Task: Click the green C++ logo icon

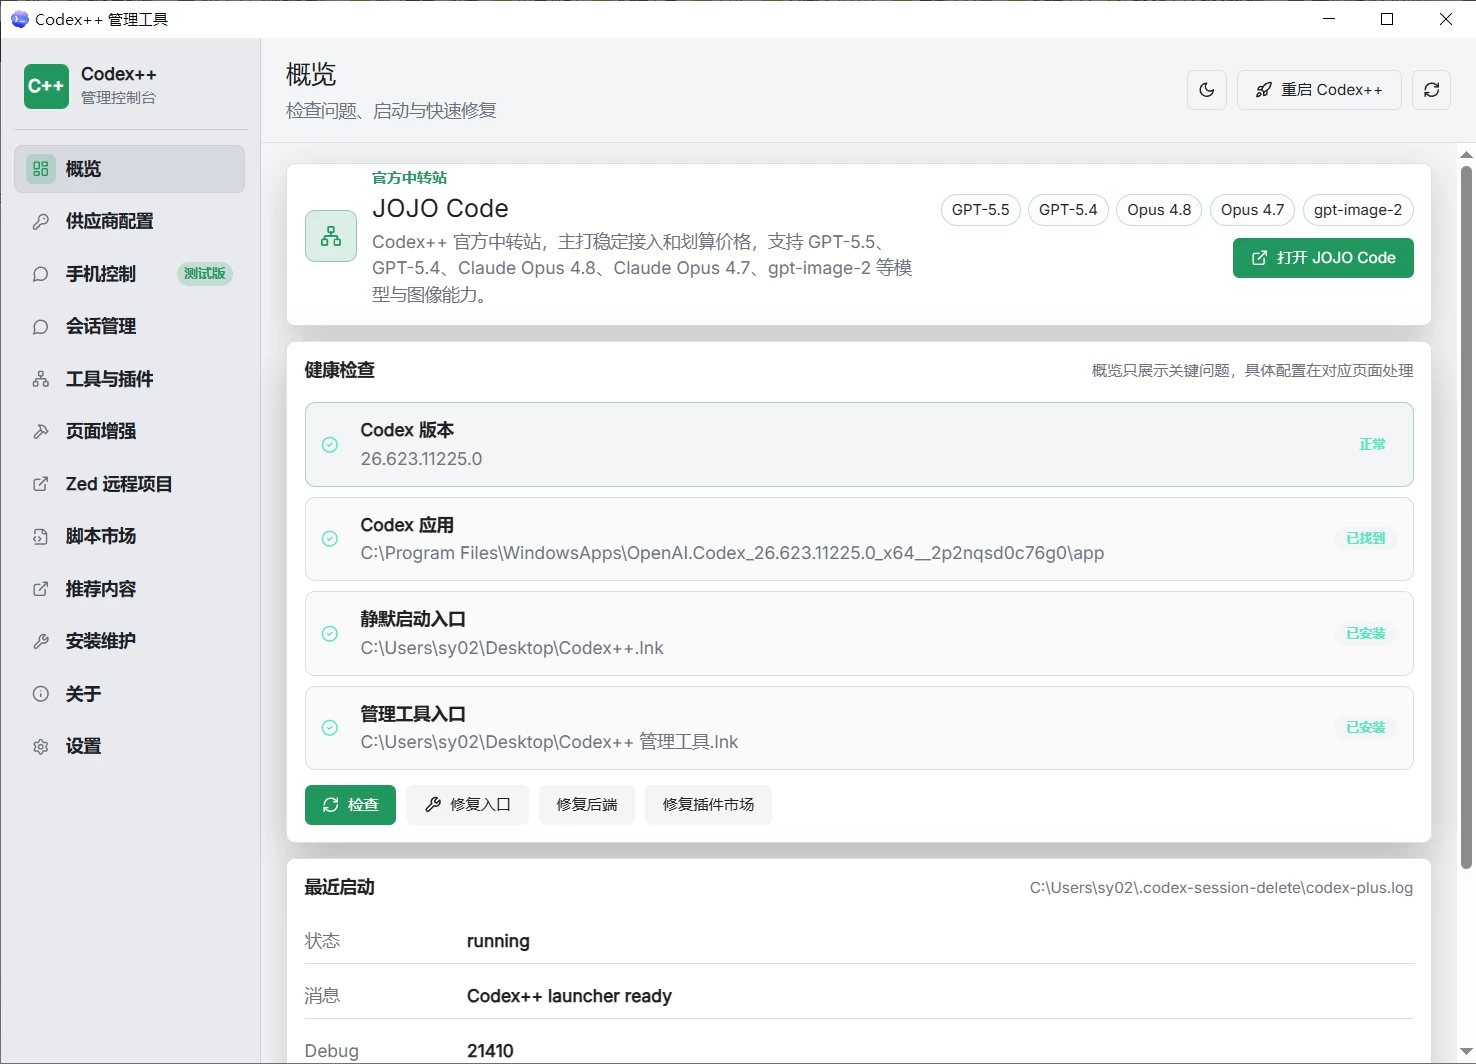Action: point(46,86)
